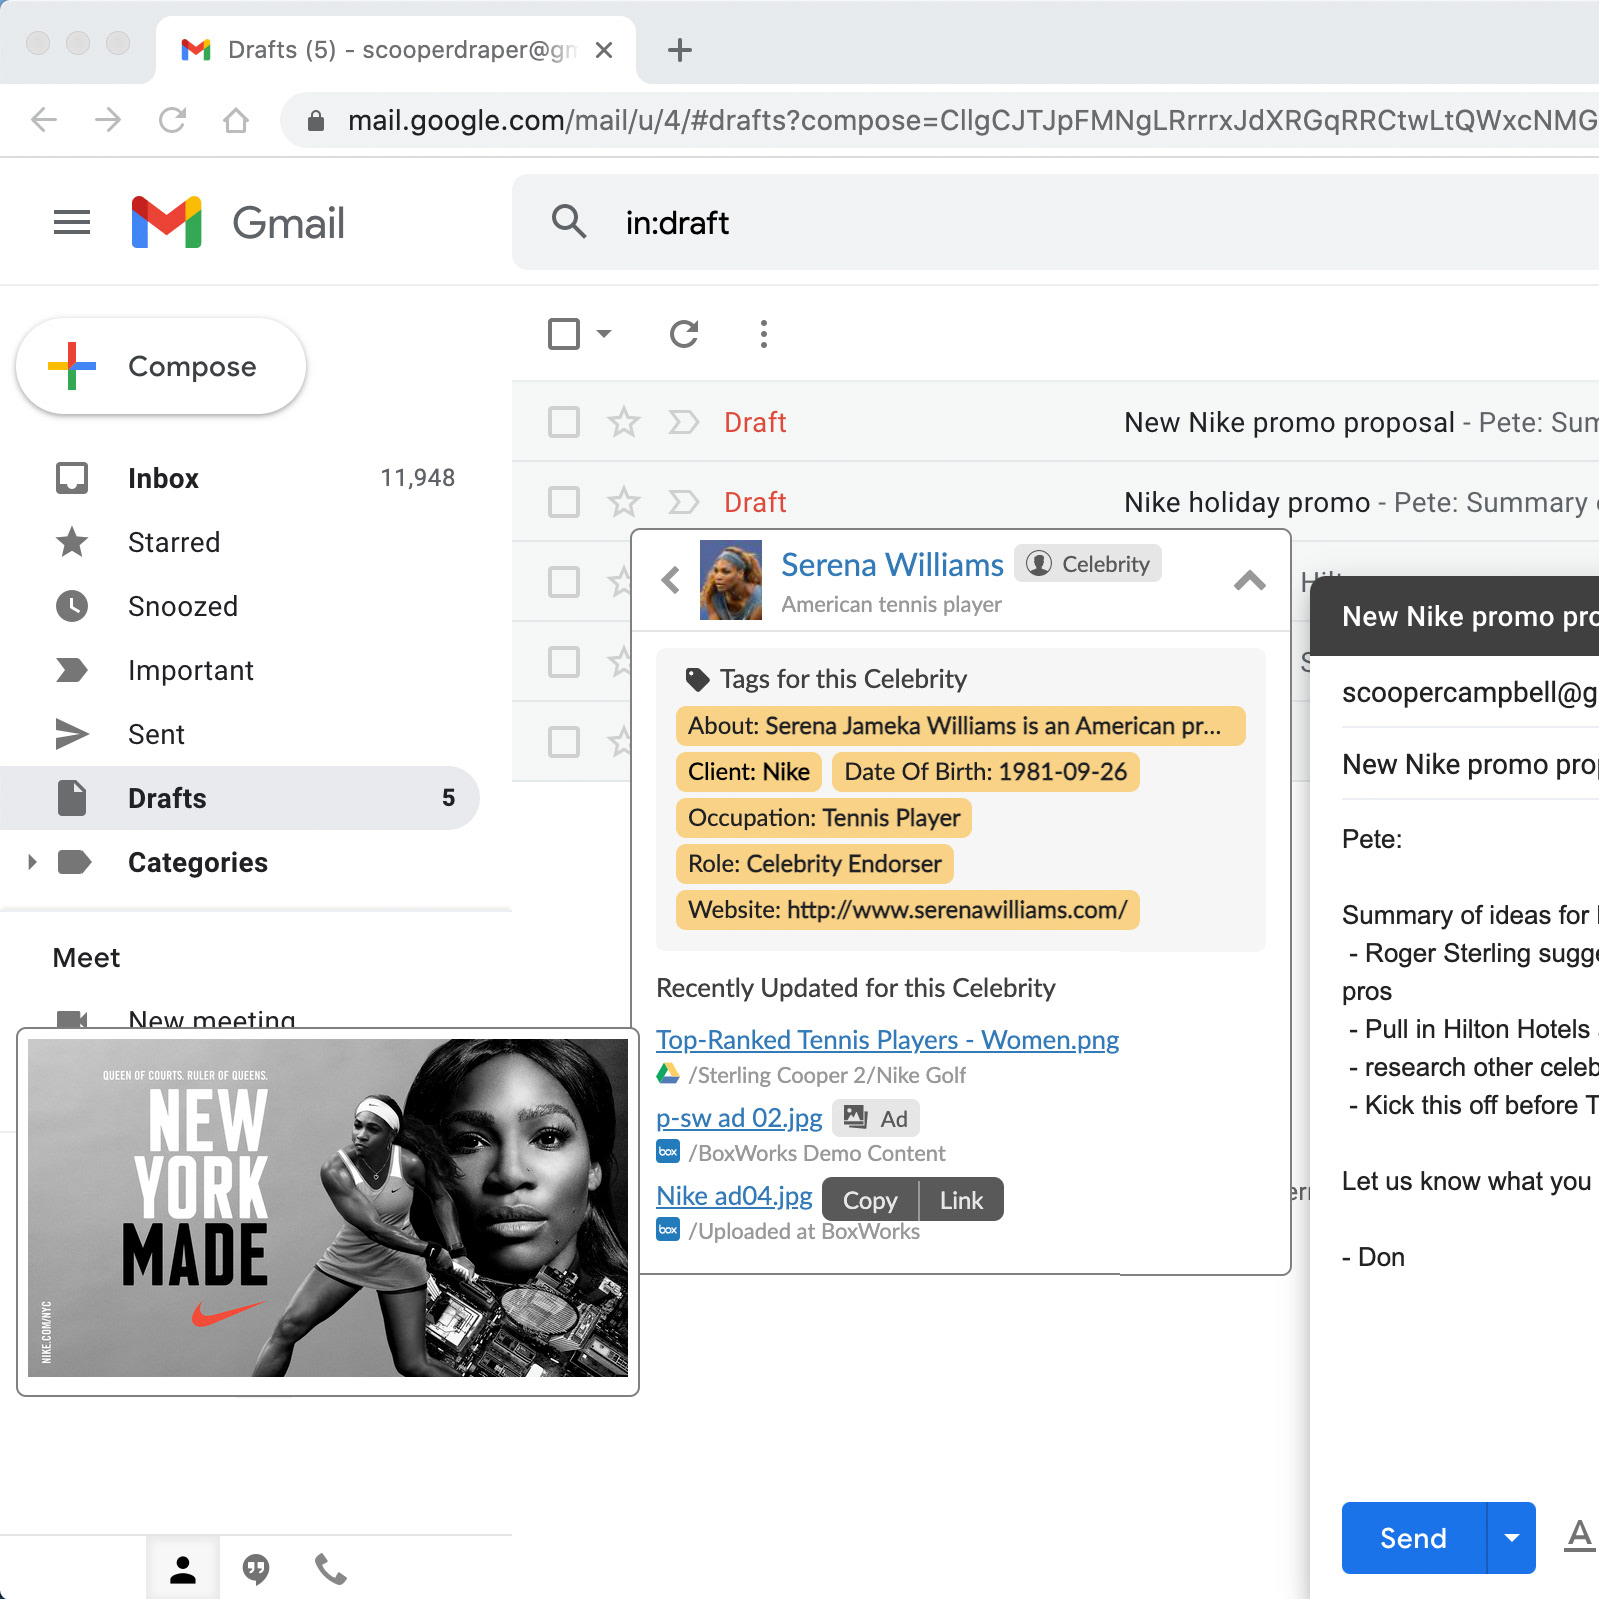Go back in the Serena Williams panel

[671, 580]
